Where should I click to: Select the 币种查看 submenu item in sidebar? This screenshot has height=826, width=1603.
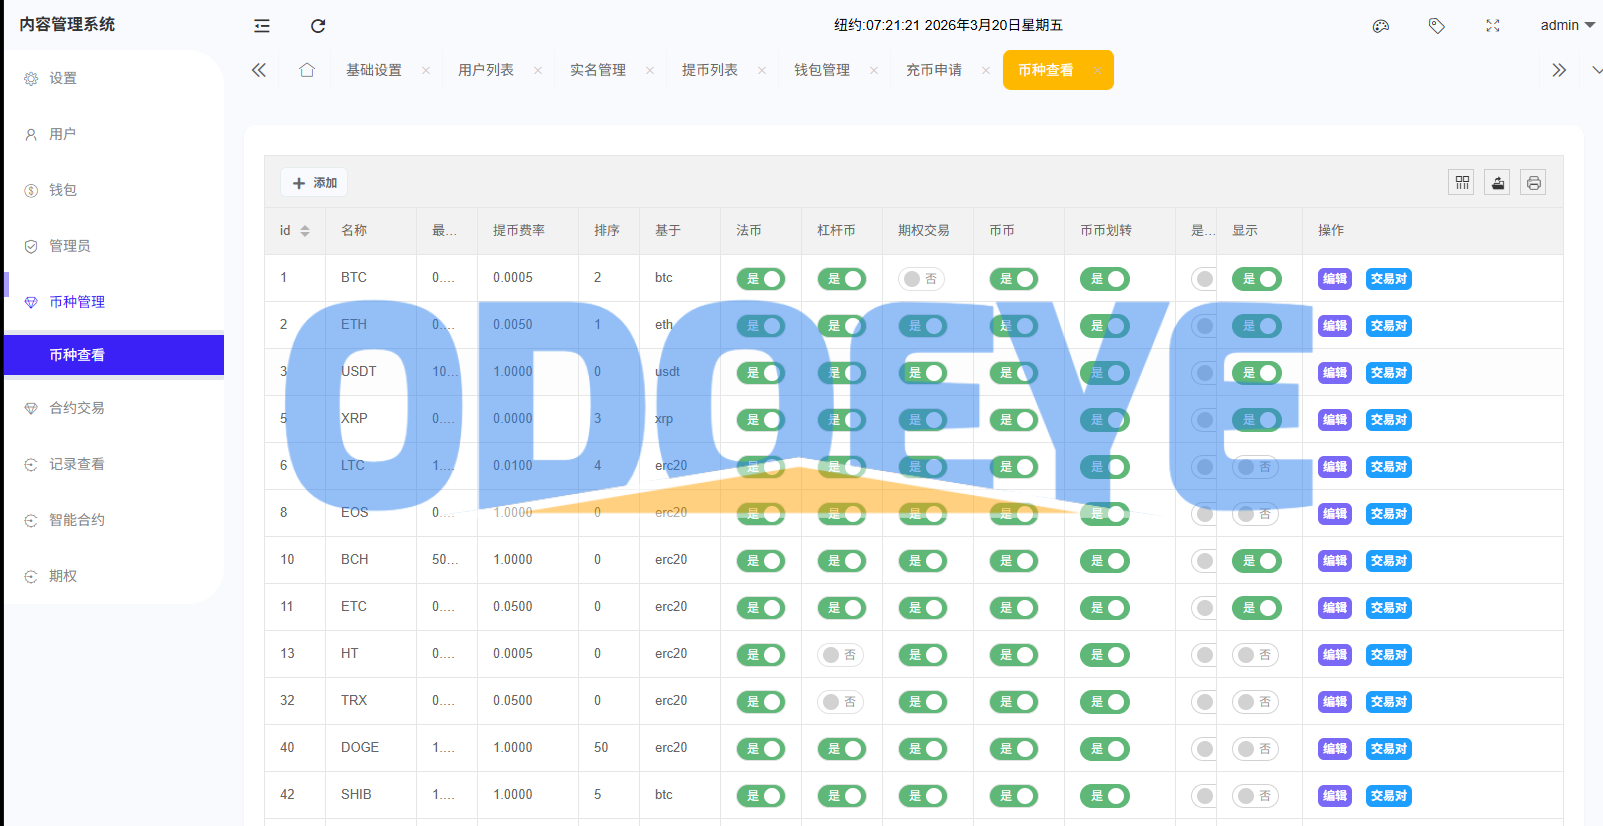click(x=114, y=355)
